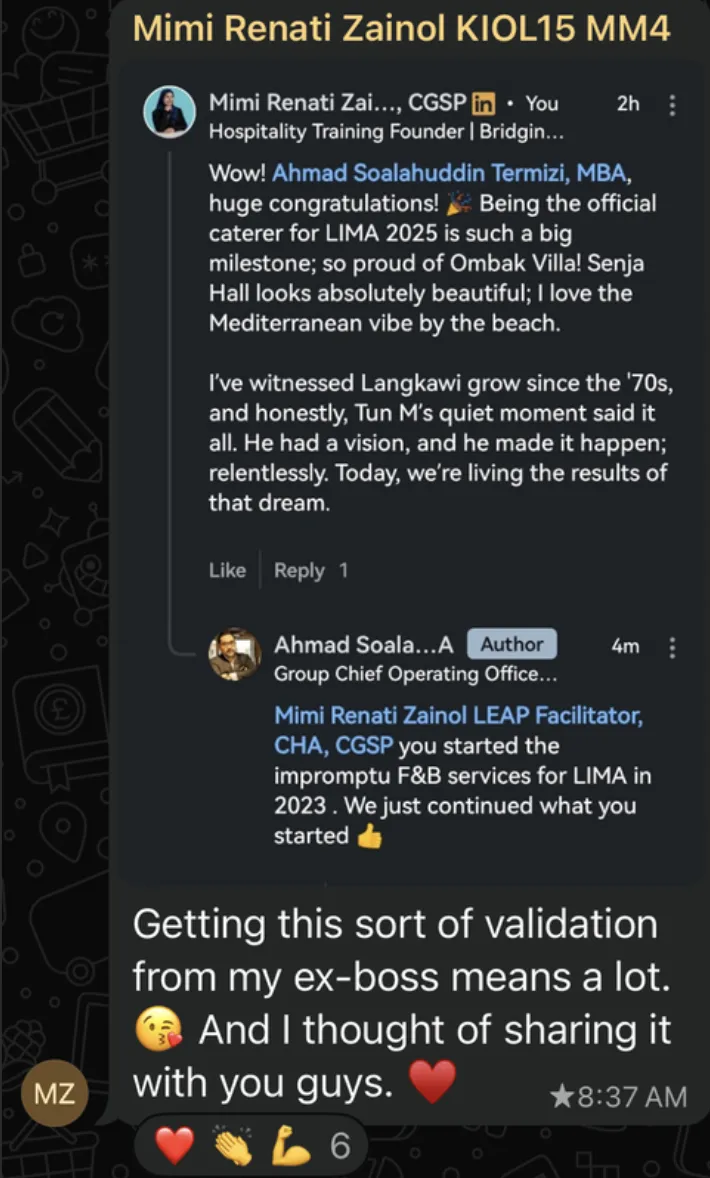Image resolution: width=710 pixels, height=1178 pixels.
Task: Click the Author badge on Ahmad's reply
Action: [x=512, y=645]
